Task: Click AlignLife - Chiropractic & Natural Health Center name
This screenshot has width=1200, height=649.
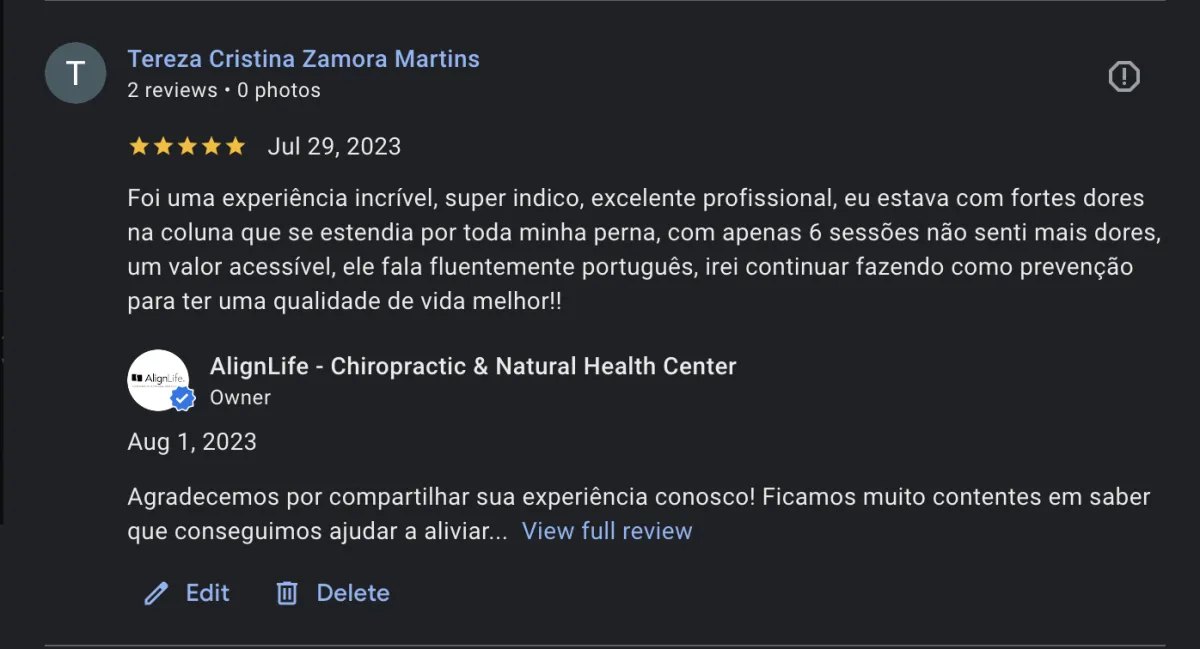Action: click(x=472, y=366)
